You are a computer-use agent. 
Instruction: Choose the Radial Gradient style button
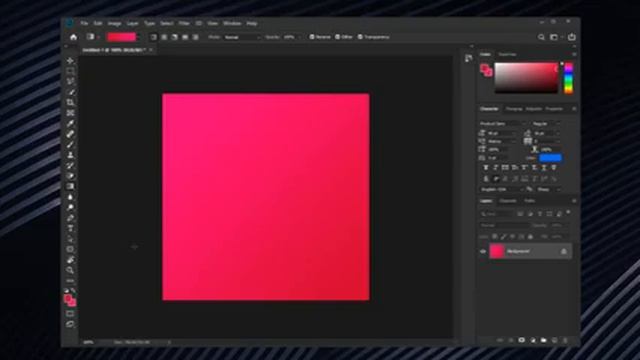coord(164,37)
